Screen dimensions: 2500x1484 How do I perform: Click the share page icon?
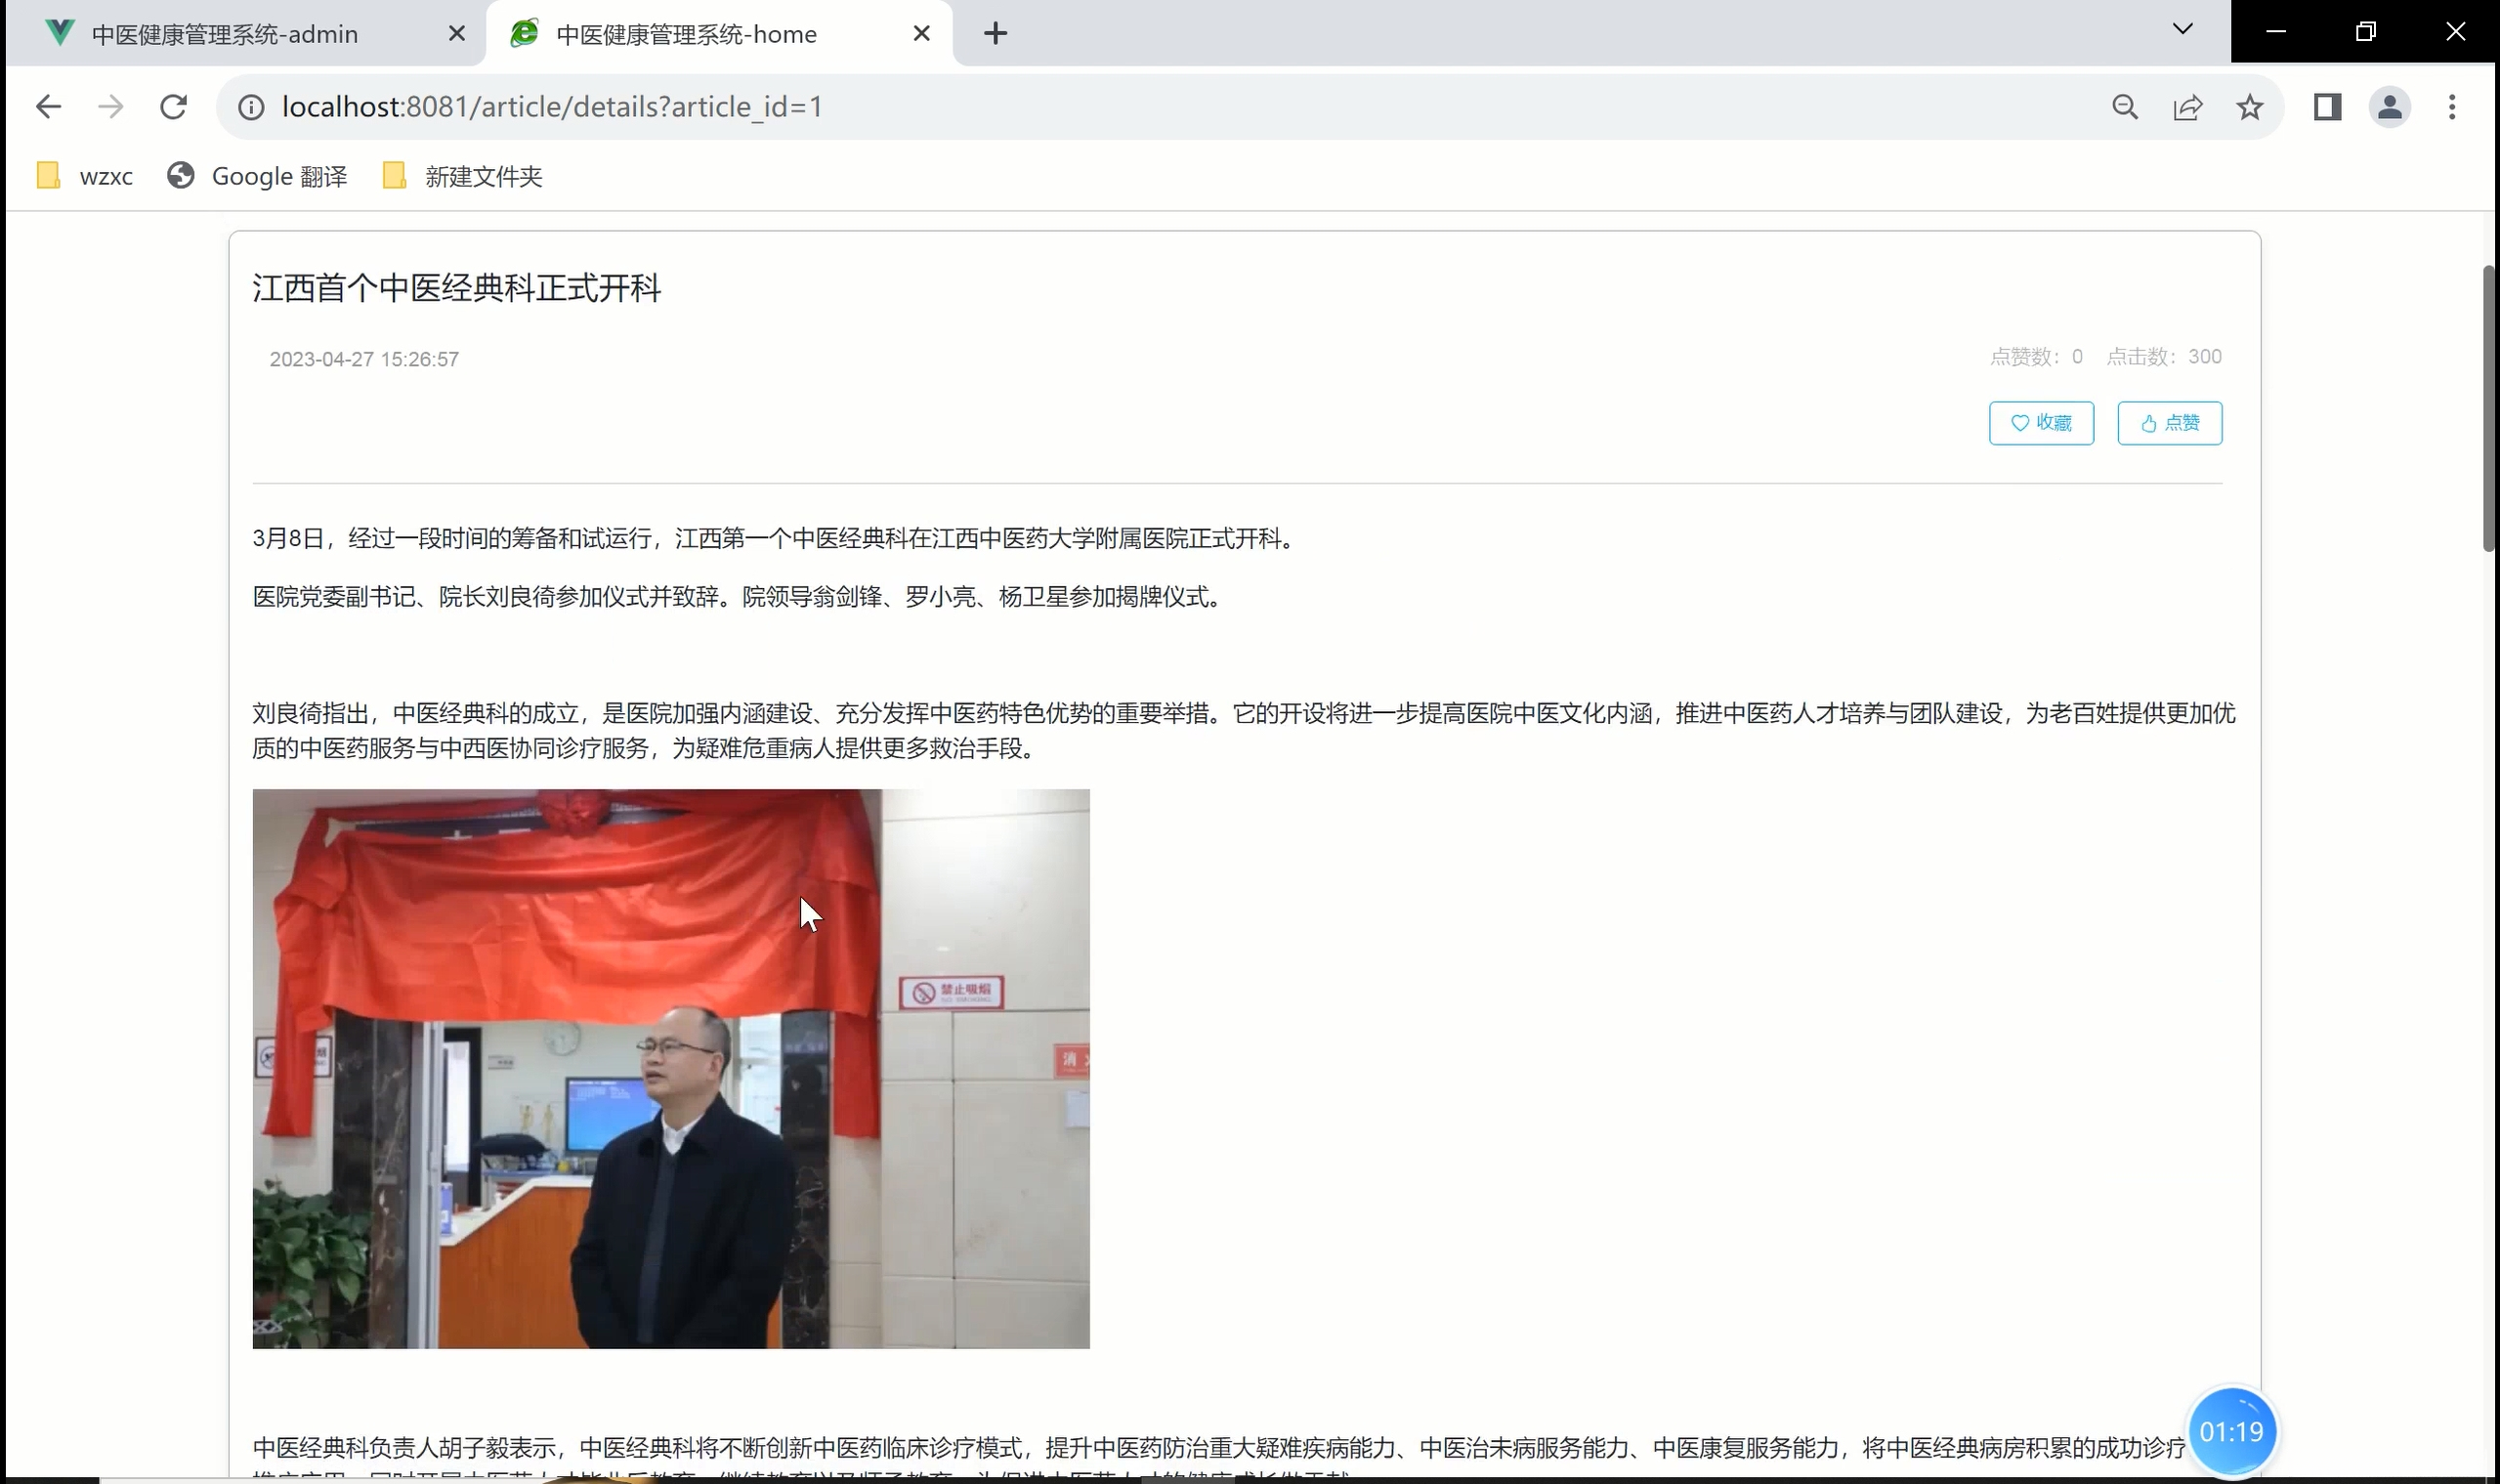pos(2187,107)
